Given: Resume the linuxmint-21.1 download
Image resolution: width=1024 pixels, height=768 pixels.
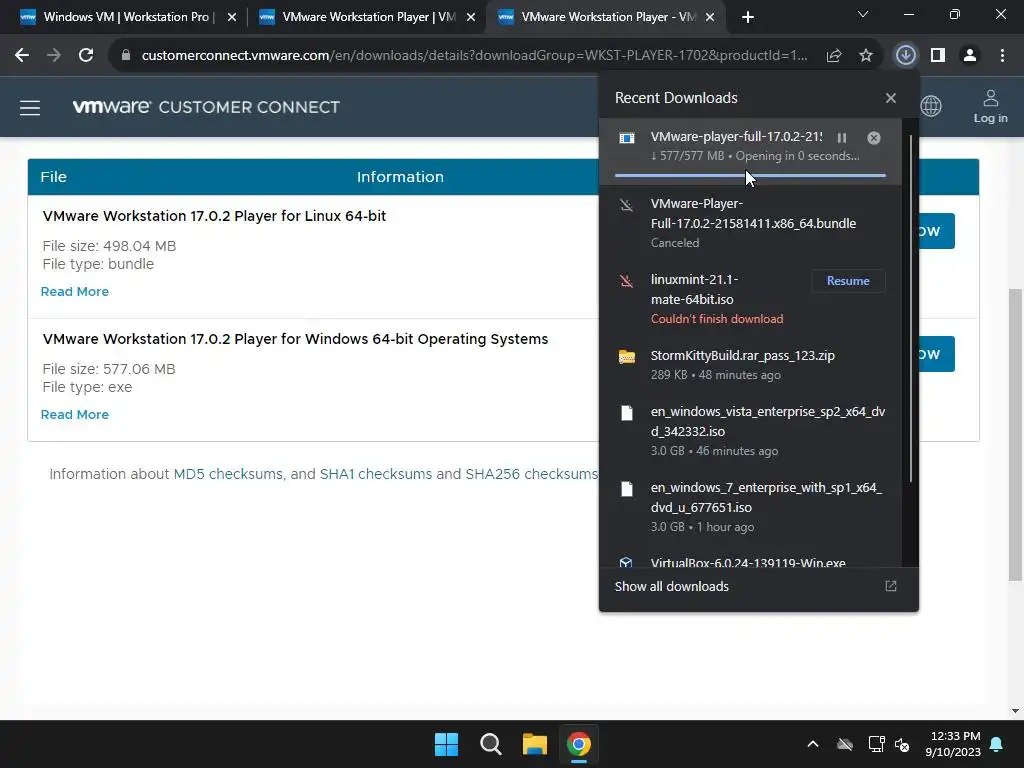Looking at the screenshot, I should coord(848,281).
